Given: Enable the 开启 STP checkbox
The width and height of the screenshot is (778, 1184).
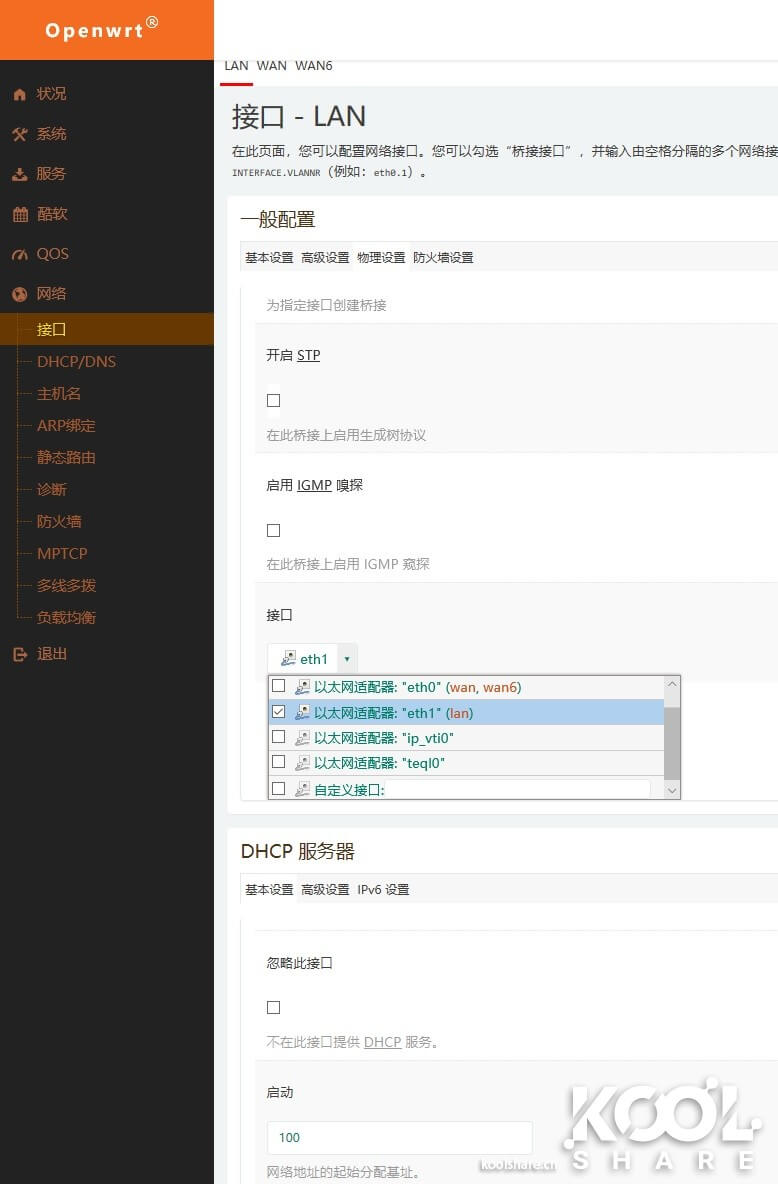Looking at the screenshot, I should coord(273,400).
